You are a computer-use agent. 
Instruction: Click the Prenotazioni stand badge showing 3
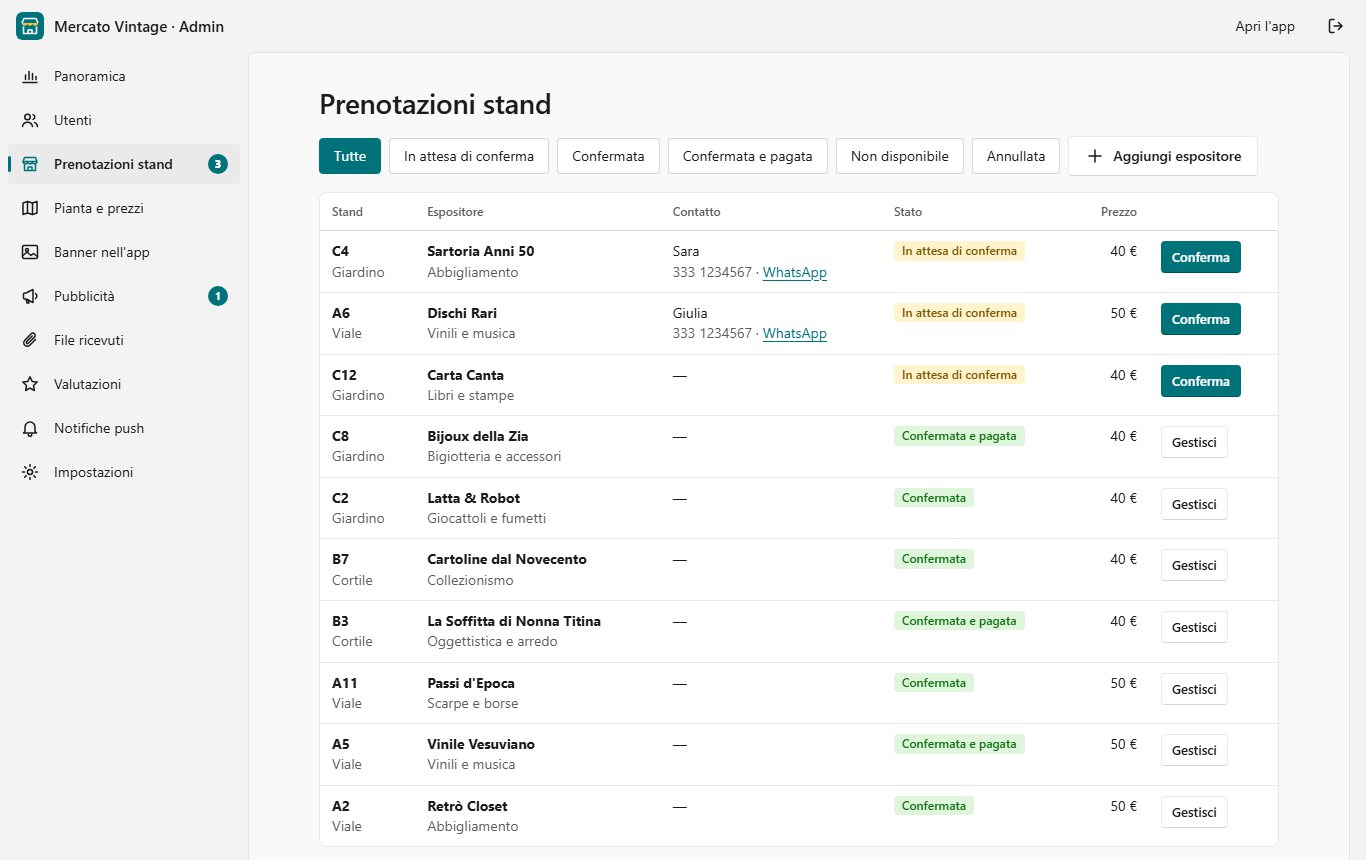click(x=218, y=164)
